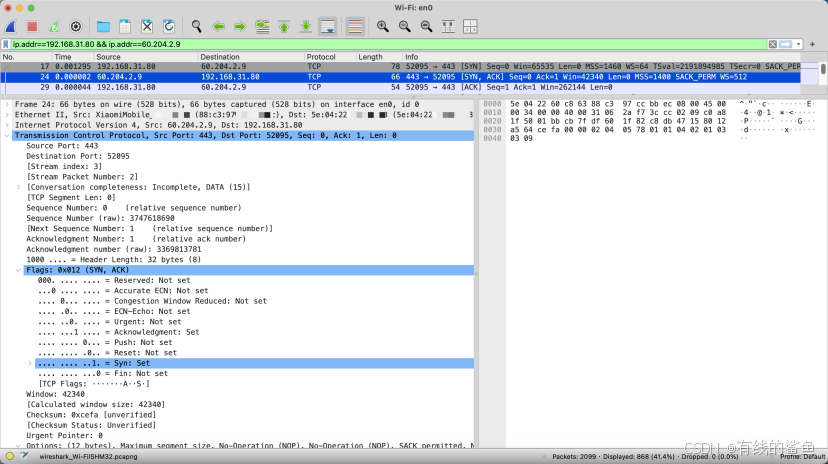The height and width of the screenshot is (464, 828).
Task: Open the find packet magnifier
Action: (196, 26)
